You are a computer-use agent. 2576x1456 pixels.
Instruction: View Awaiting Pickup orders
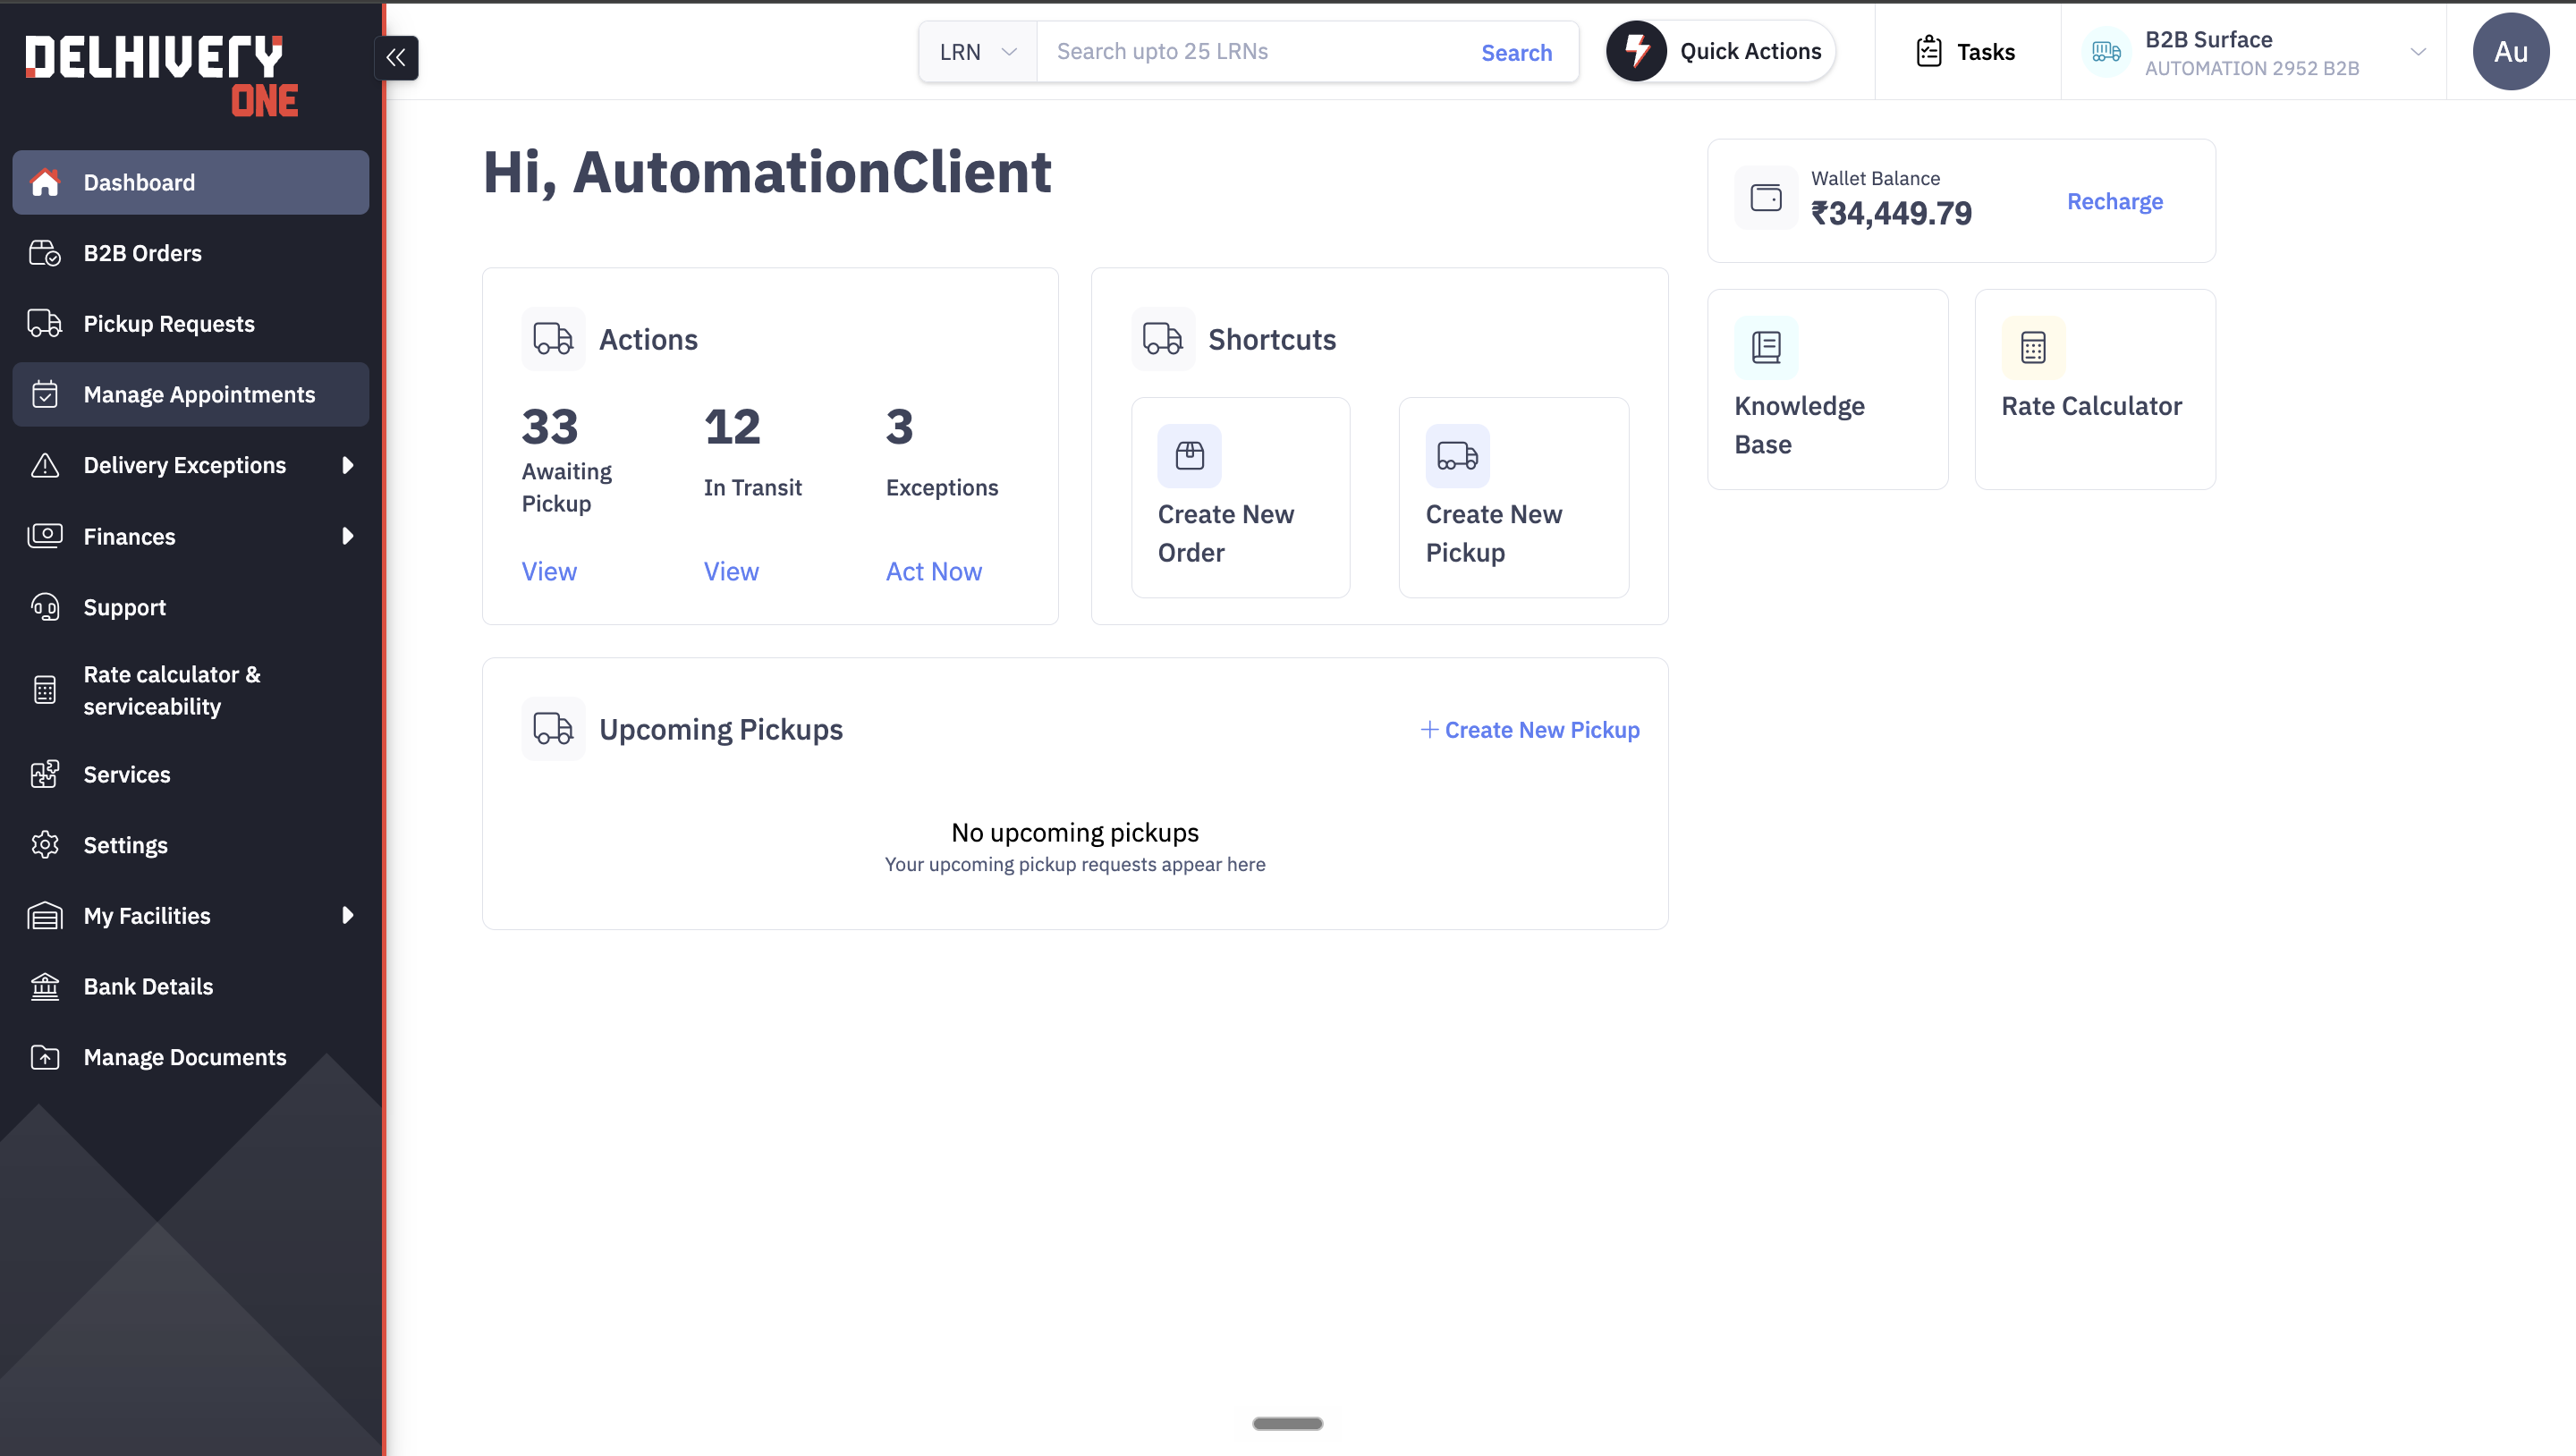549,571
